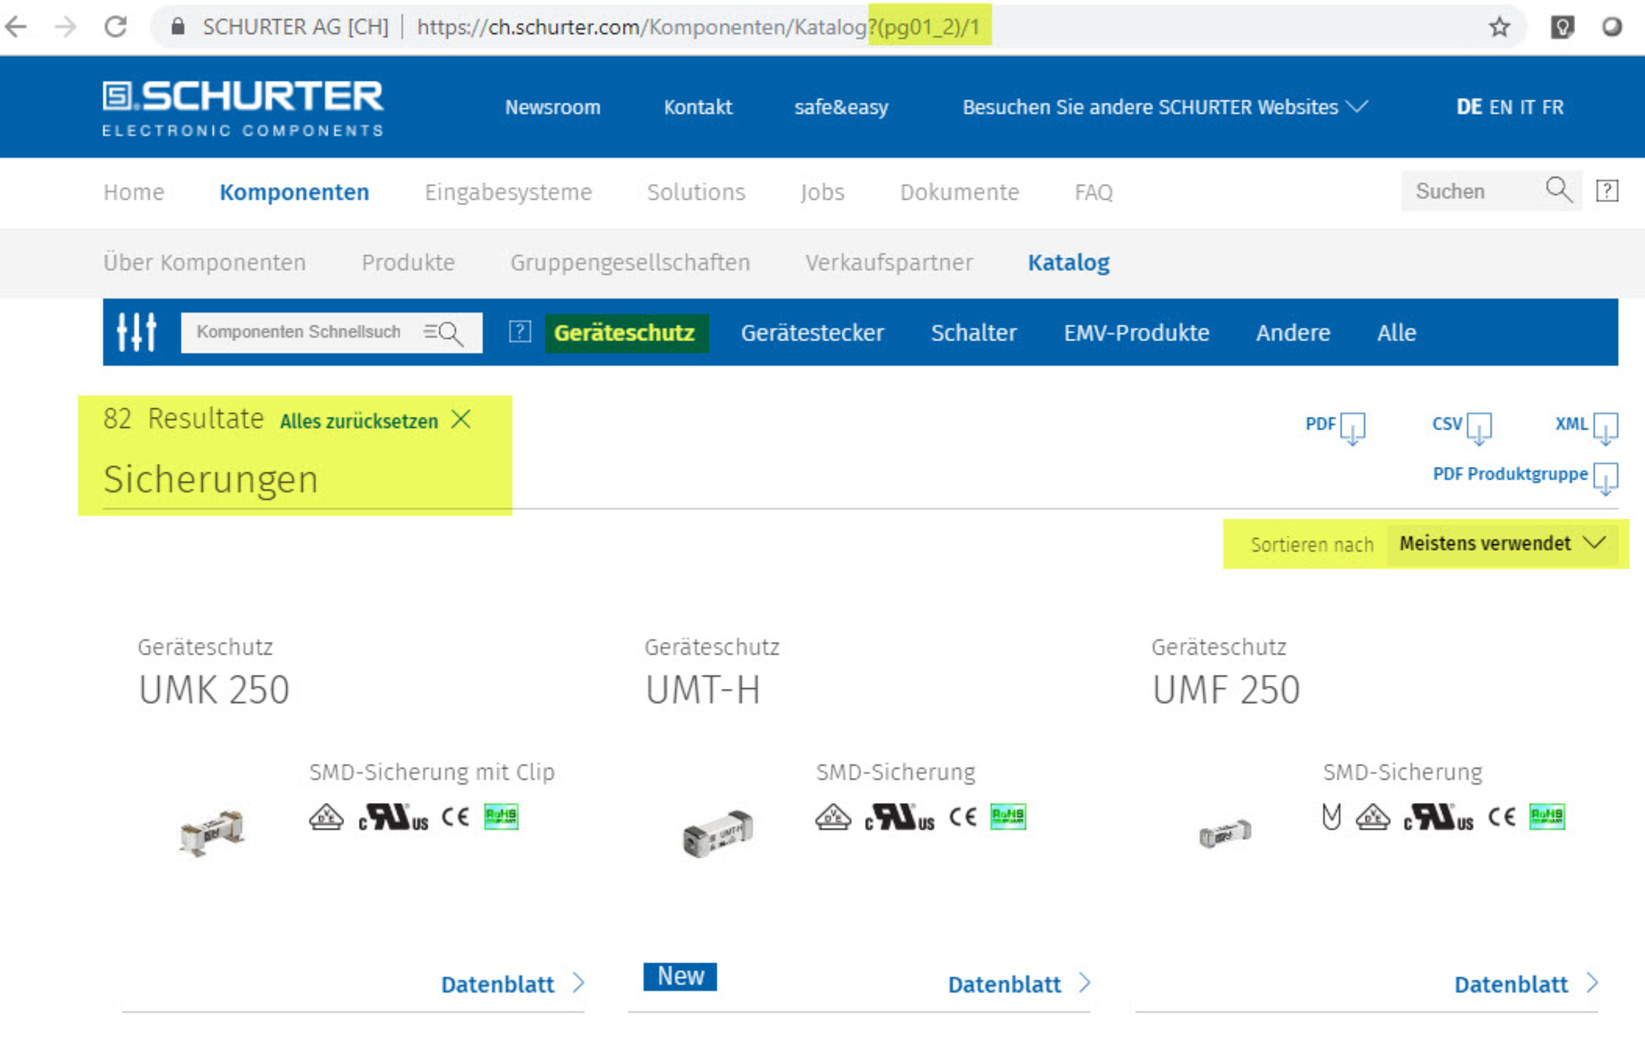1645x1041 pixels.
Task: Click the Komponenten quick search magnifier
Action: click(x=444, y=333)
